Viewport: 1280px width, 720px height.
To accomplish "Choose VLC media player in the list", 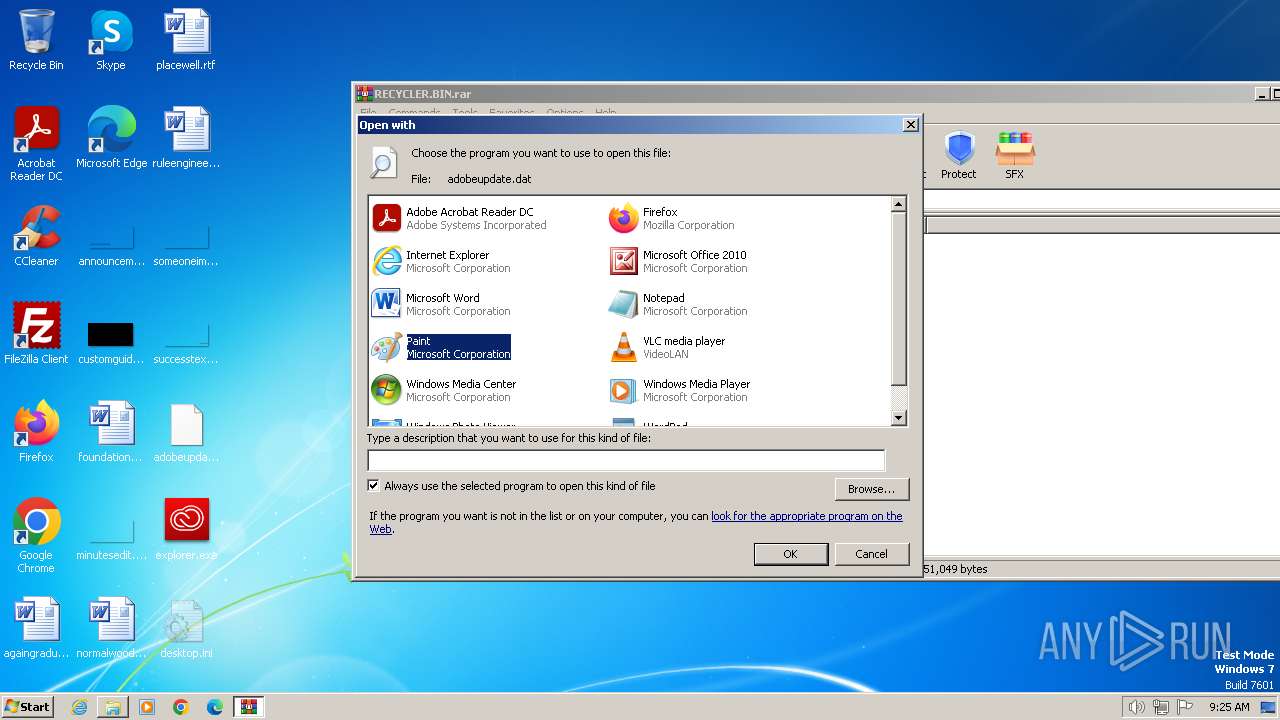I will pos(667,347).
